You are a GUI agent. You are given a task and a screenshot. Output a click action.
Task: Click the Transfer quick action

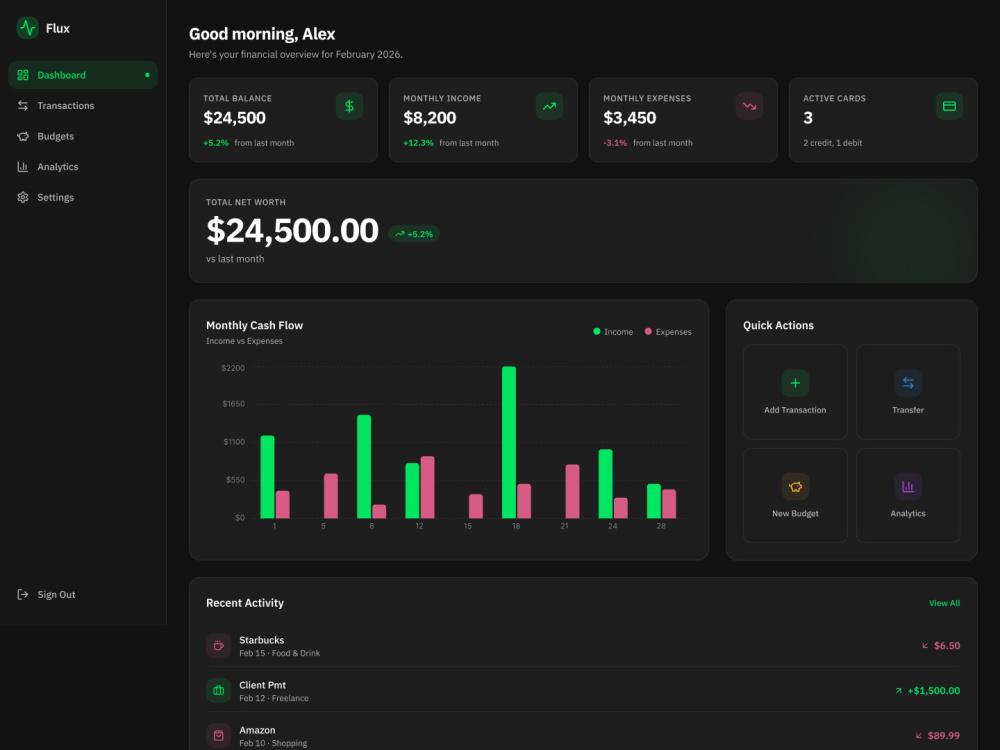[x=908, y=392]
